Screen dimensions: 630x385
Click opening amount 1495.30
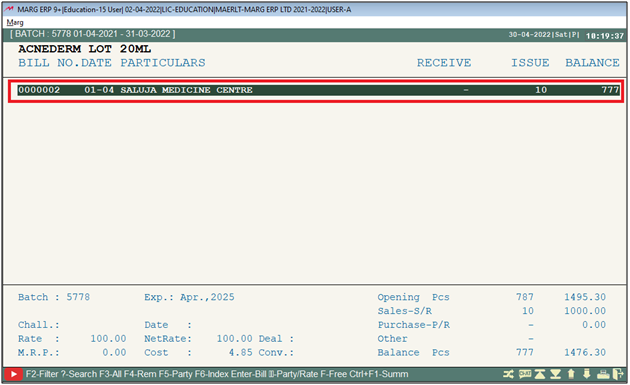[585, 297]
